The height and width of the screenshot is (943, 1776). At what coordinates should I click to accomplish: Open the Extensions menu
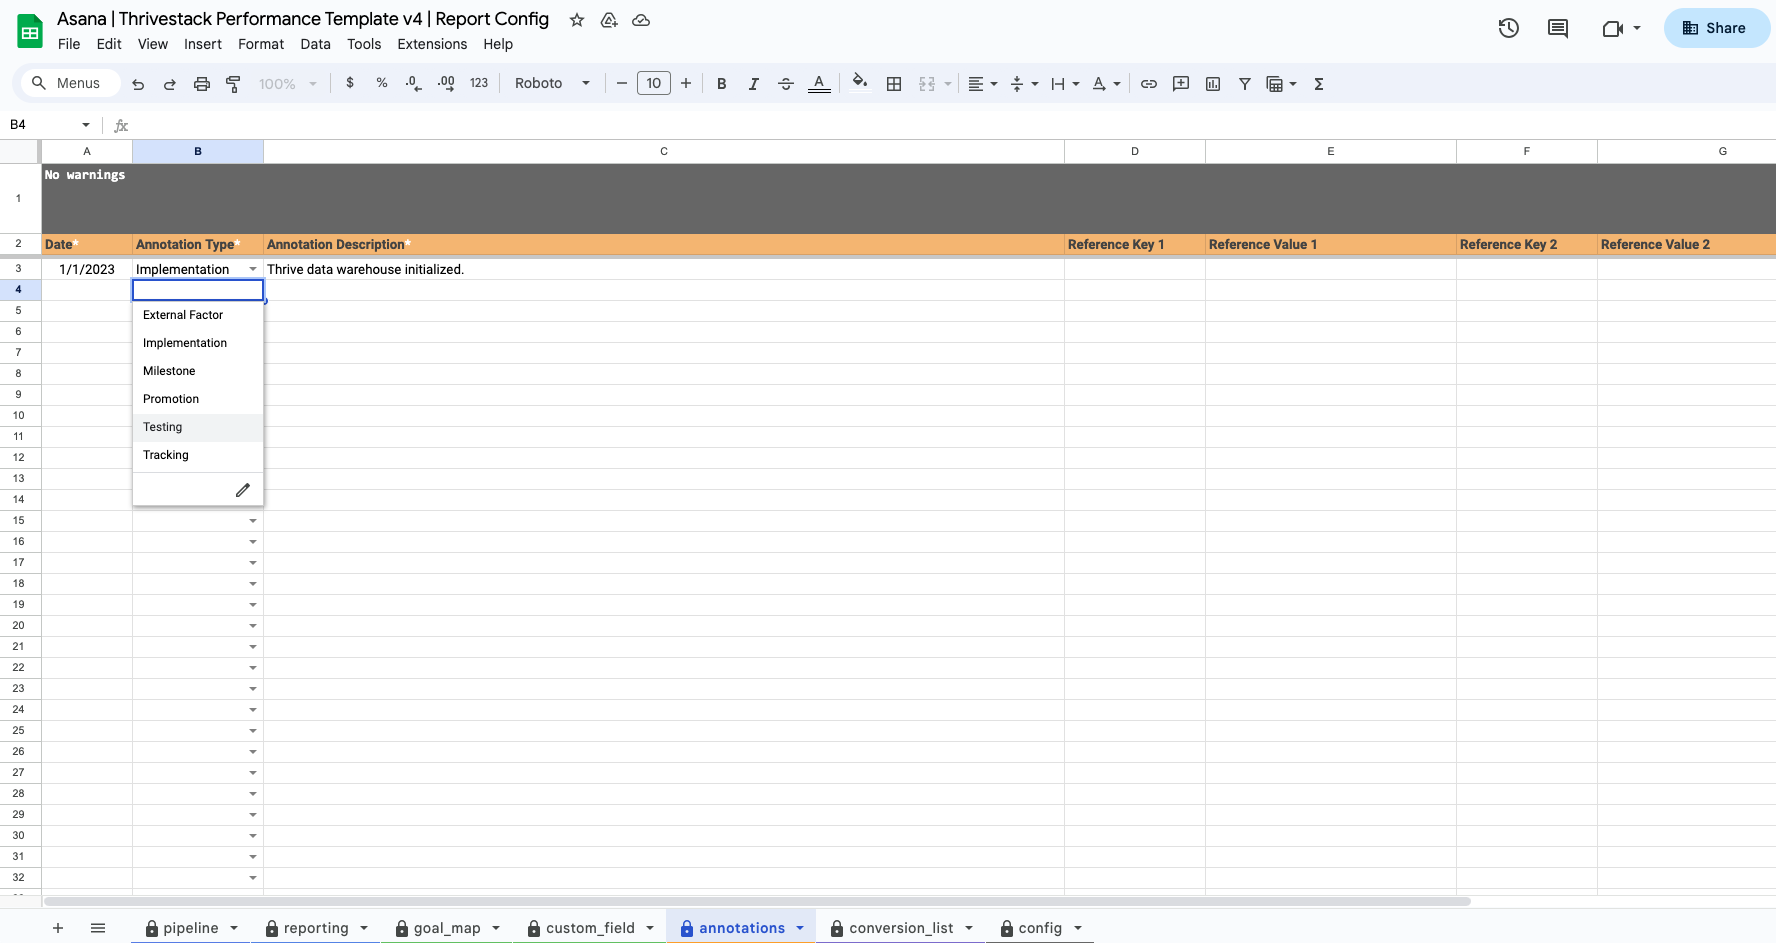point(432,44)
